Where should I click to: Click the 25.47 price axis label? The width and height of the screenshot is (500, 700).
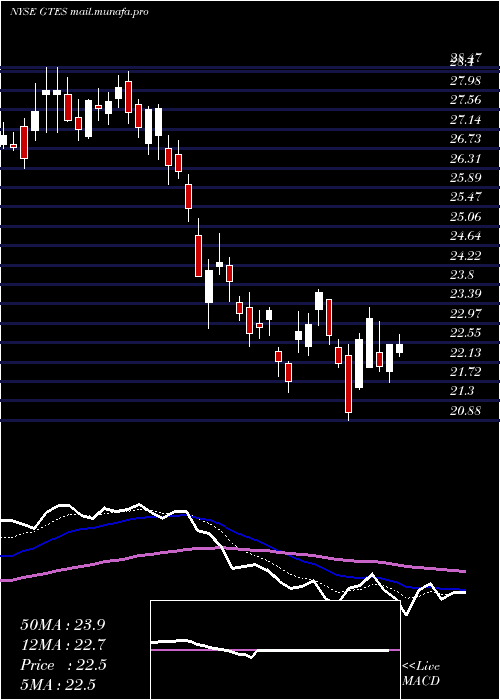click(x=466, y=198)
